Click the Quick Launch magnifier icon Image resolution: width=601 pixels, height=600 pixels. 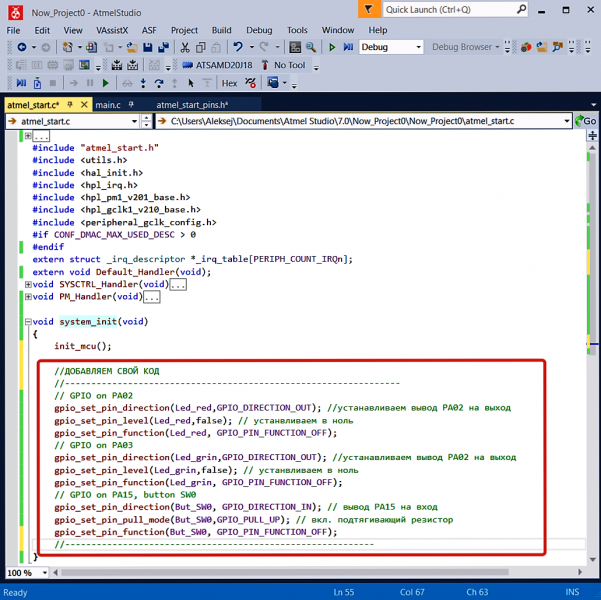coord(521,9)
